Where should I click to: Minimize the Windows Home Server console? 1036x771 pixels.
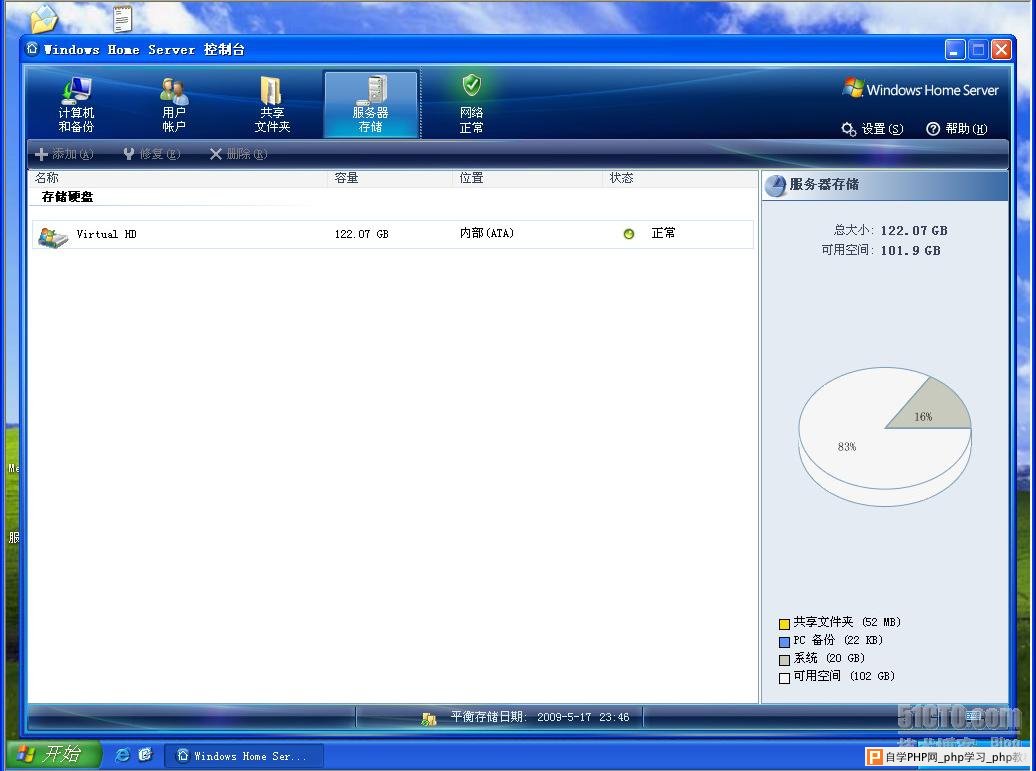[x=955, y=50]
